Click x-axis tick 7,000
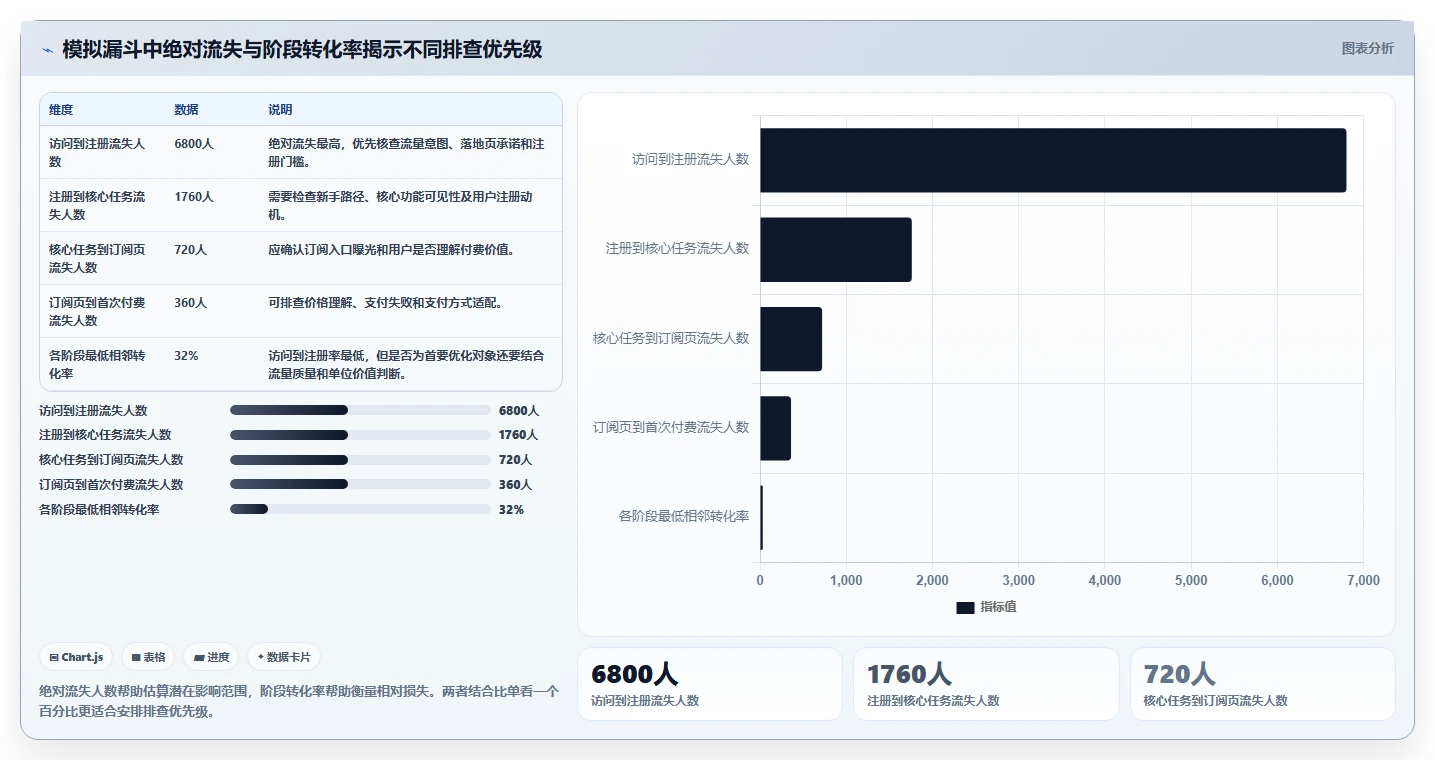The height and width of the screenshot is (760, 1435). [1363, 581]
